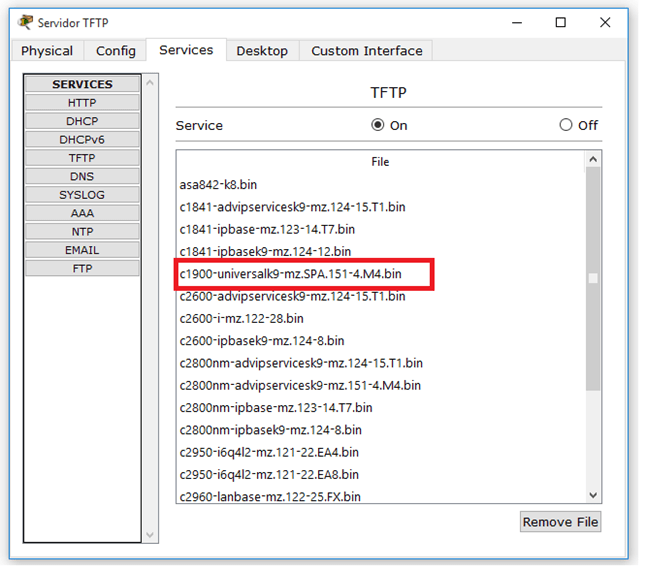The height and width of the screenshot is (571, 647).
Task: Choose the DNS service button
Action: pyautogui.click(x=82, y=176)
